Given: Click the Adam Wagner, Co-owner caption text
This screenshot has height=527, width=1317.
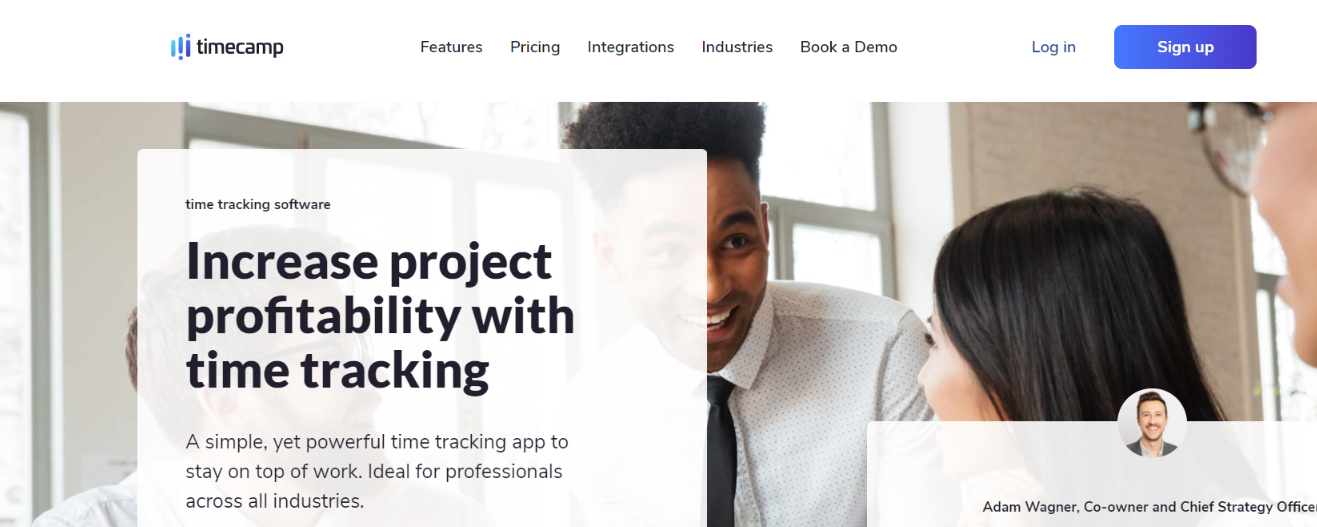Looking at the screenshot, I should 1150,507.
